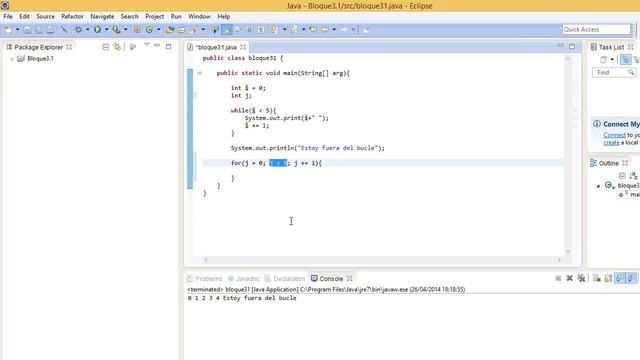Click the Search flashlight toolbar icon
640x360 pixels.
[194, 29]
